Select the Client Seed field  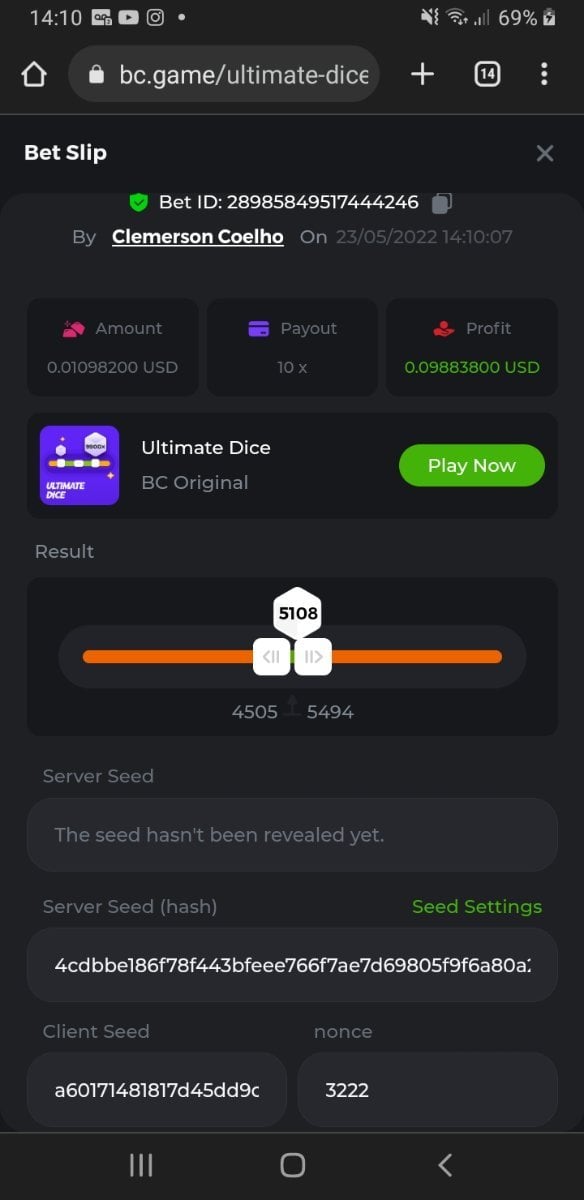pyautogui.click(x=157, y=1090)
